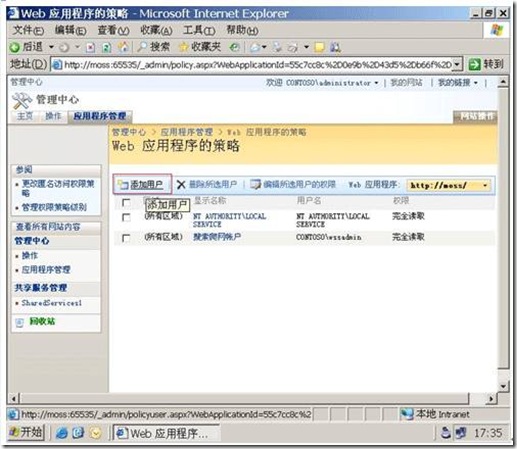The image size is (517, 449).
Task: Click the Research toolbar icon
Action: coord(335,47)
